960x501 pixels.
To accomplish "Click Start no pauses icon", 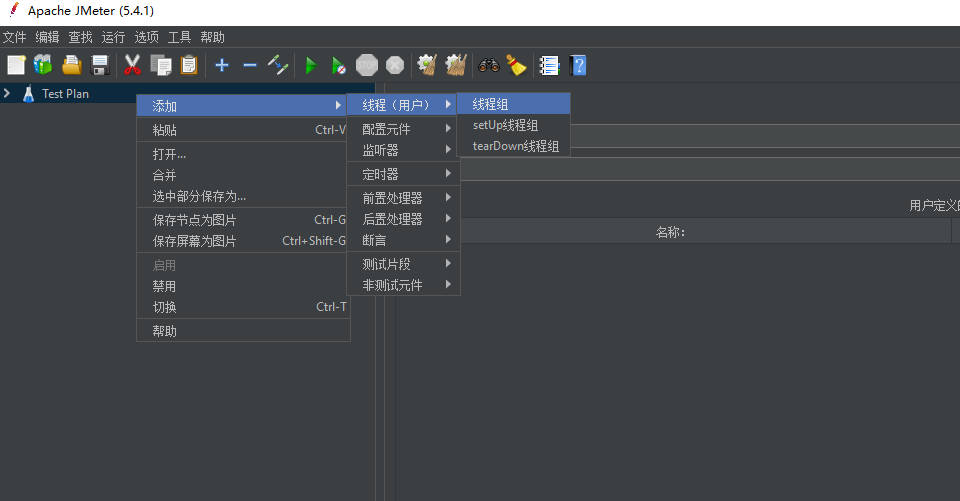I will click(x=339, y=65).
